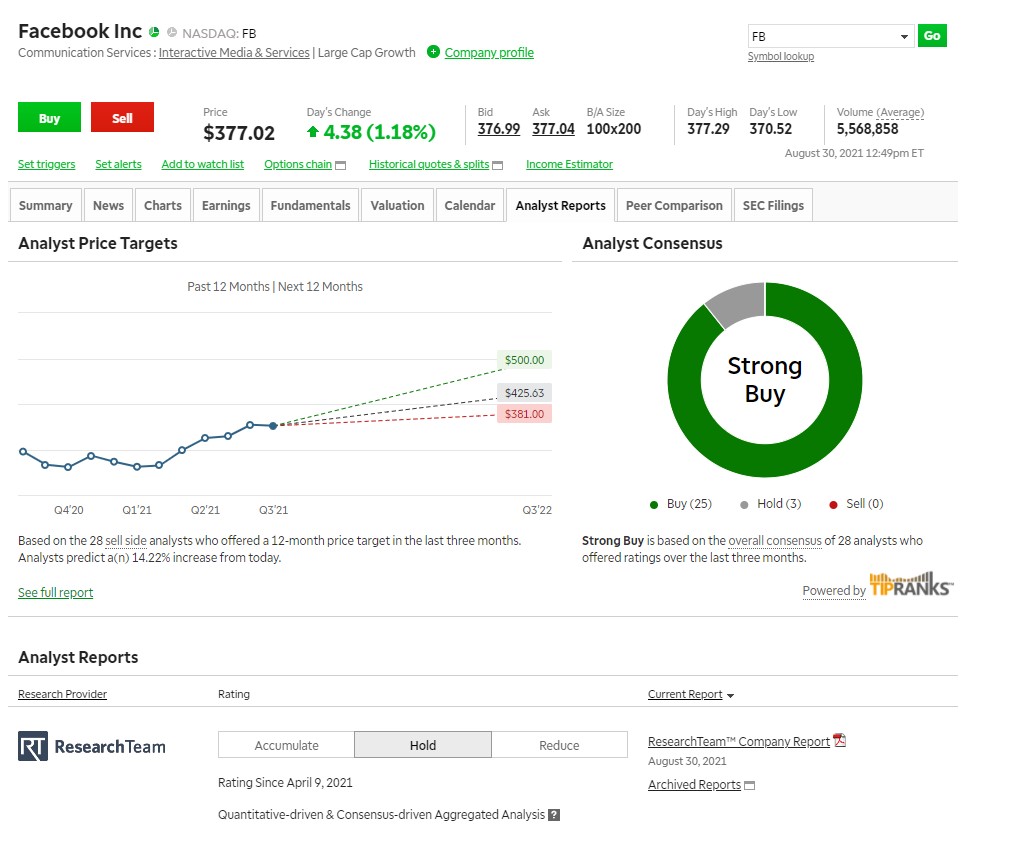Sort by Research Provider column header
This screenshot has width=1009, height=848.
tap(62, 694)
